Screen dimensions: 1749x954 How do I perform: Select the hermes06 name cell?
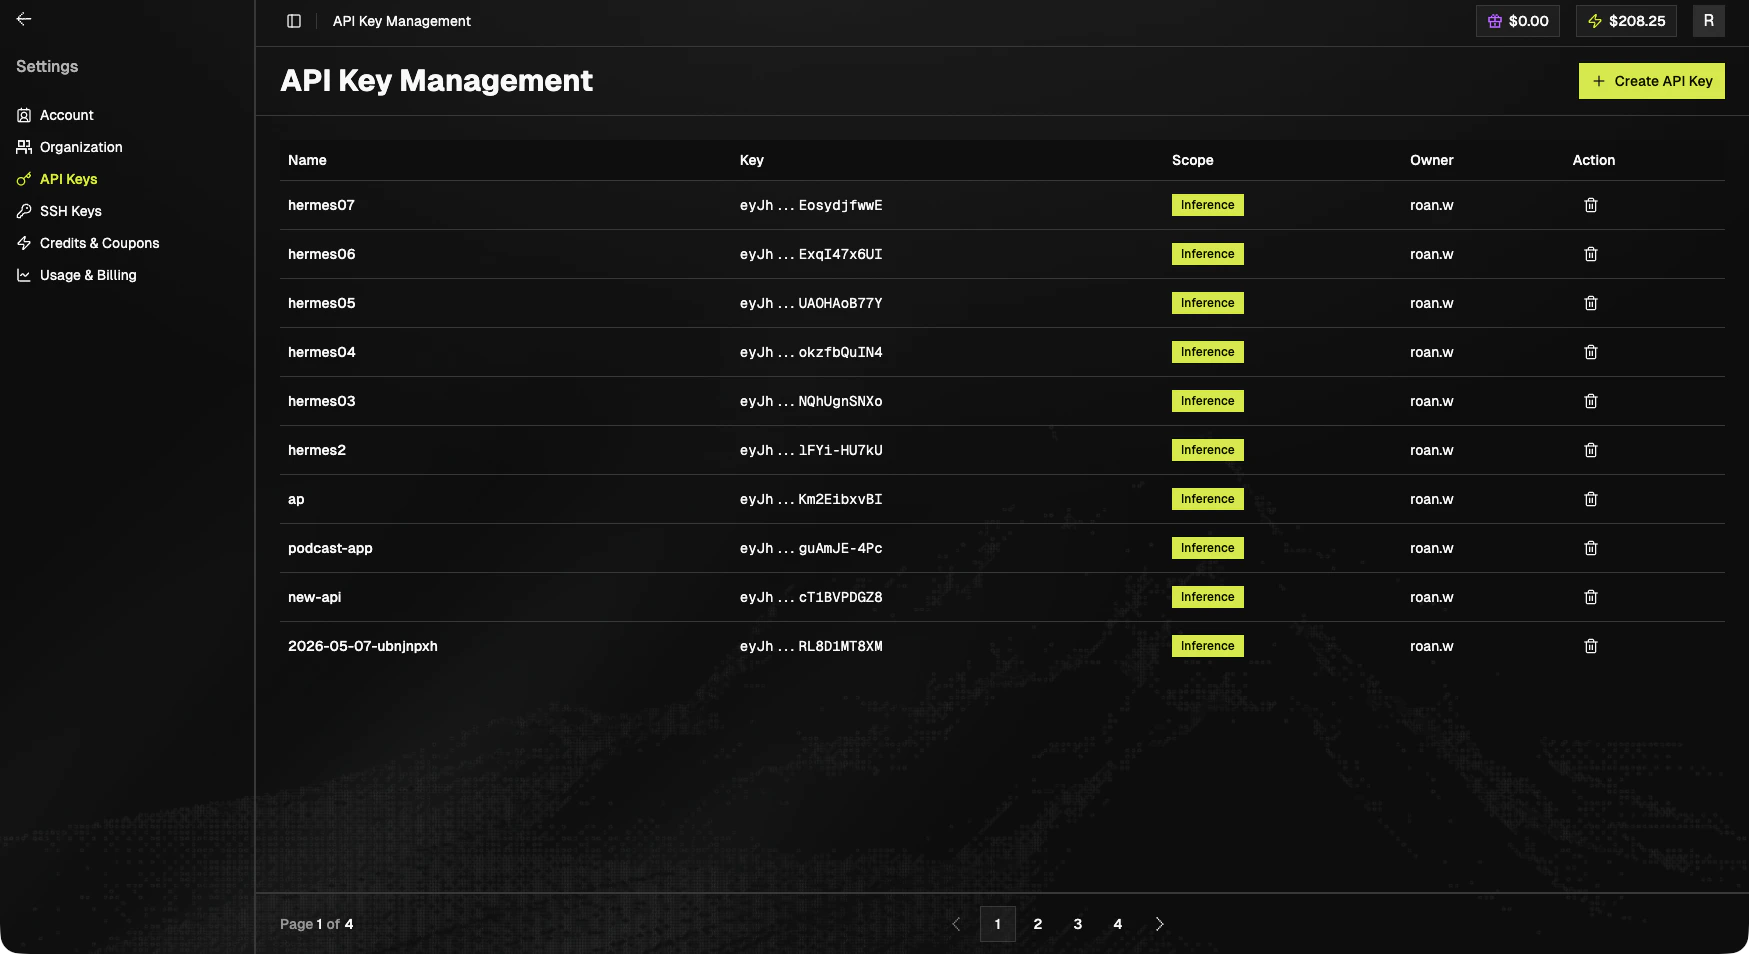point(321,254)
